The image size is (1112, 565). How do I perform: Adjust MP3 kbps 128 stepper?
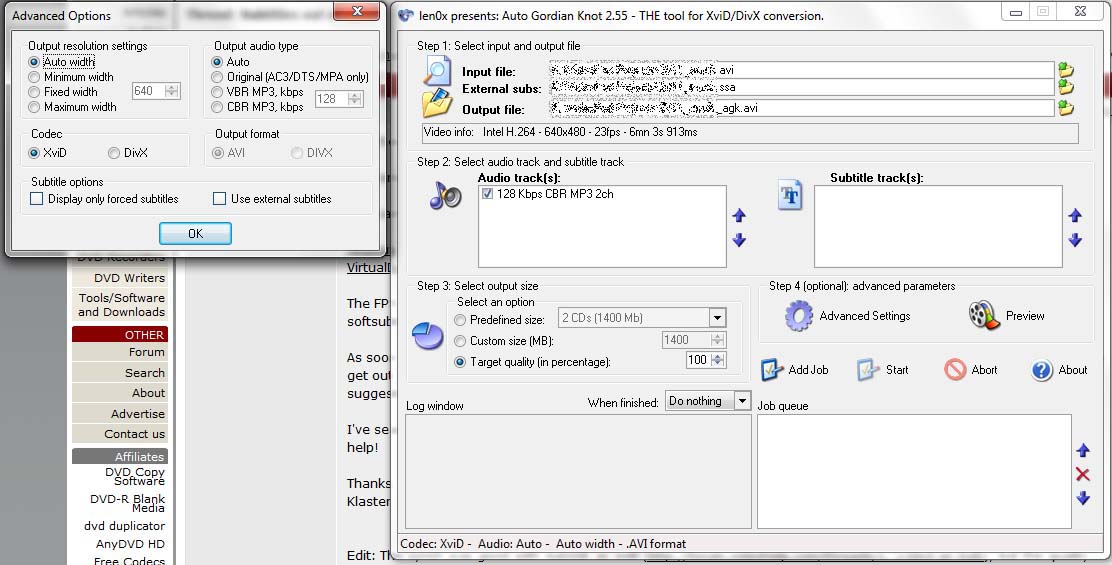[355, 99]
